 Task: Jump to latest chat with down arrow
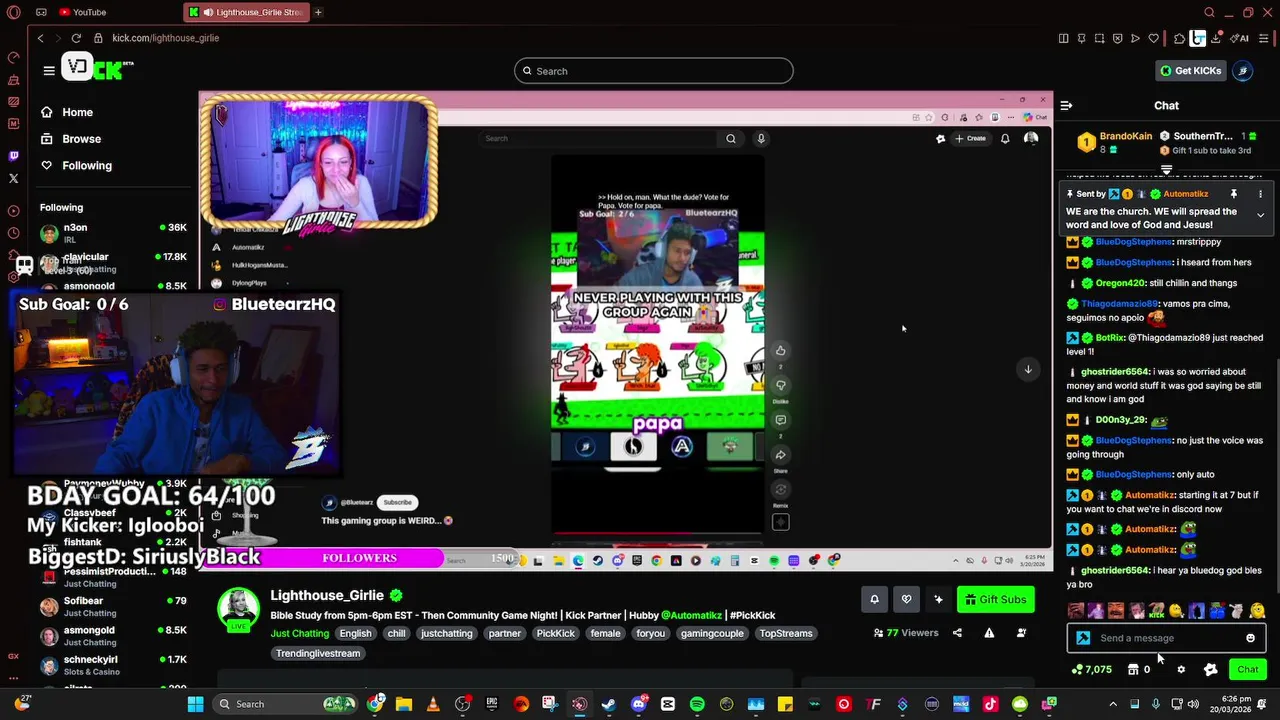pyautogui.click(x=1028, y=369)
